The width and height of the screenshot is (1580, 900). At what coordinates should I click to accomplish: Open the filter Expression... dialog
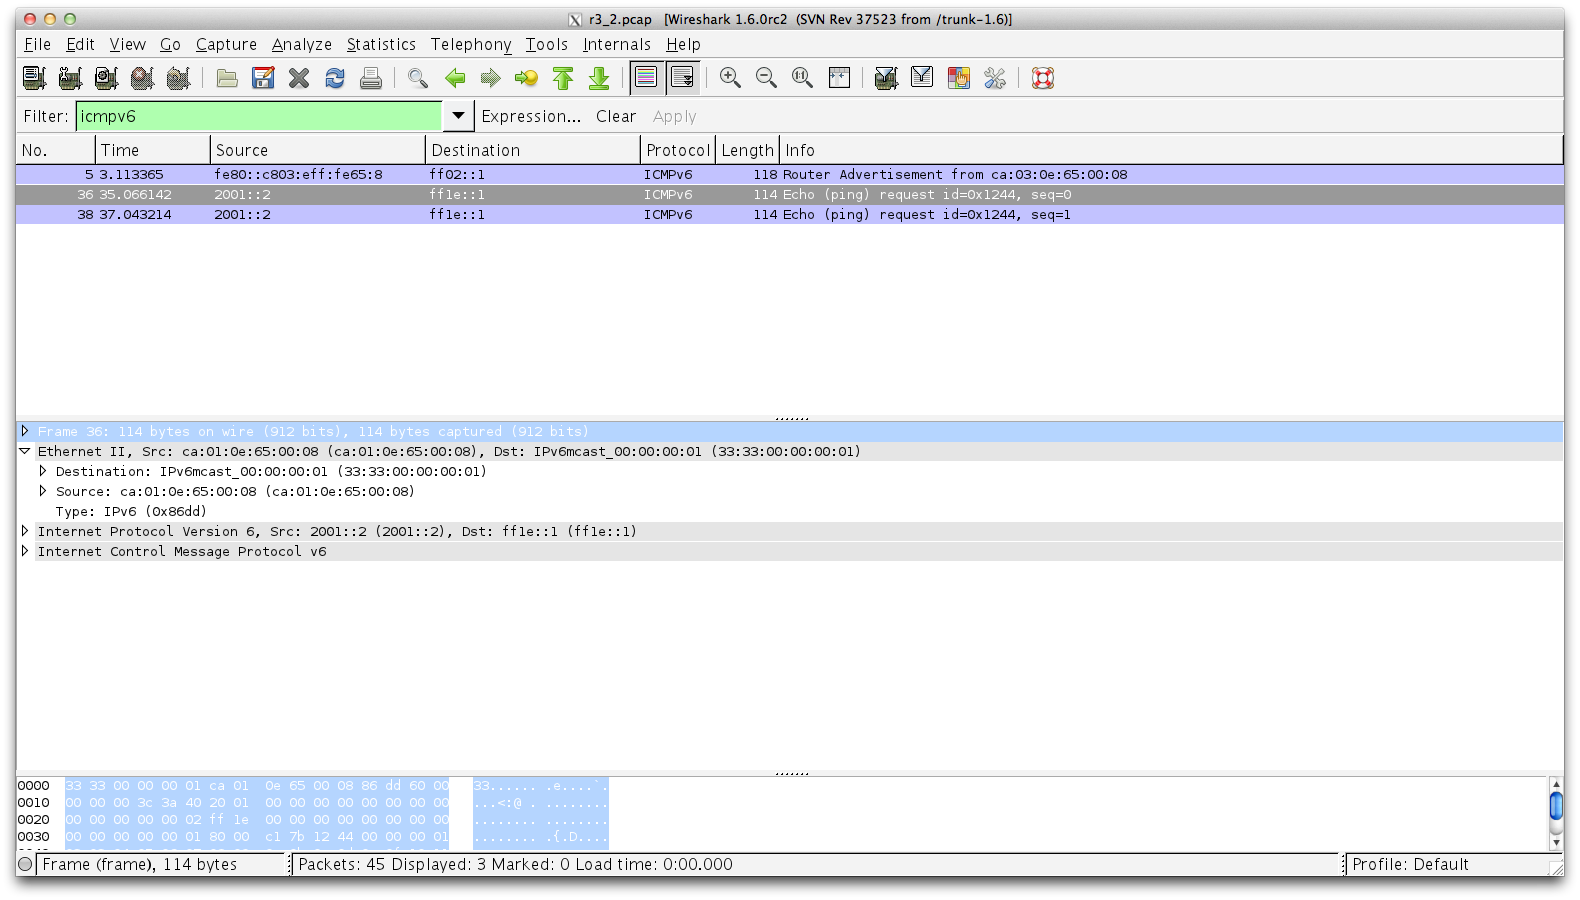click(x=531, y=116)
